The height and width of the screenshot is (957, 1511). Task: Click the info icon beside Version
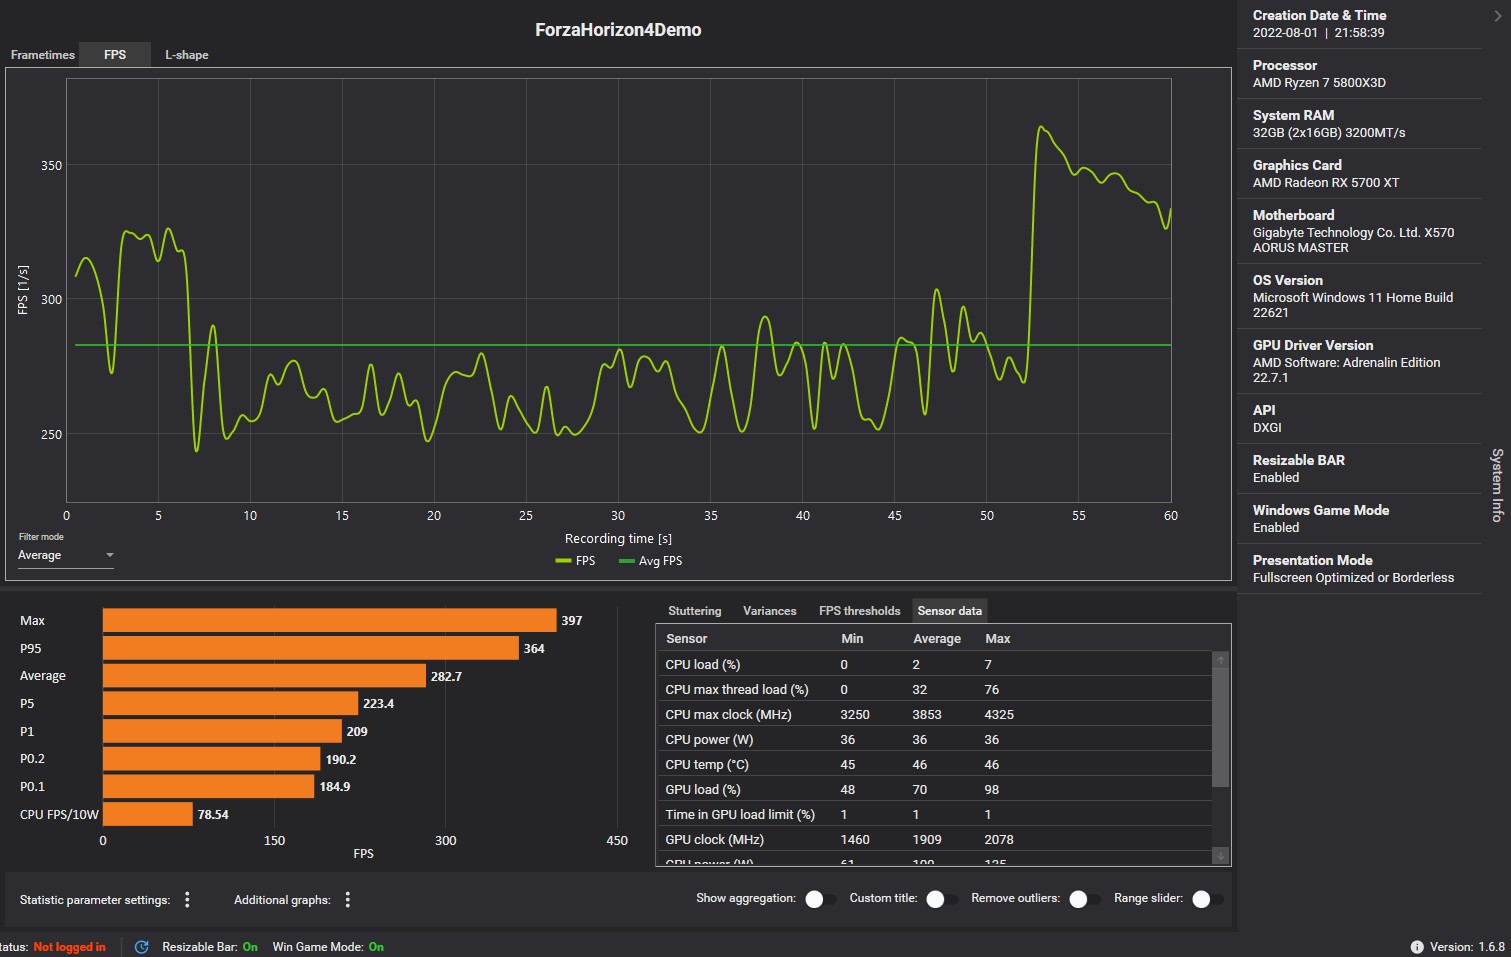pos(1417,947)
